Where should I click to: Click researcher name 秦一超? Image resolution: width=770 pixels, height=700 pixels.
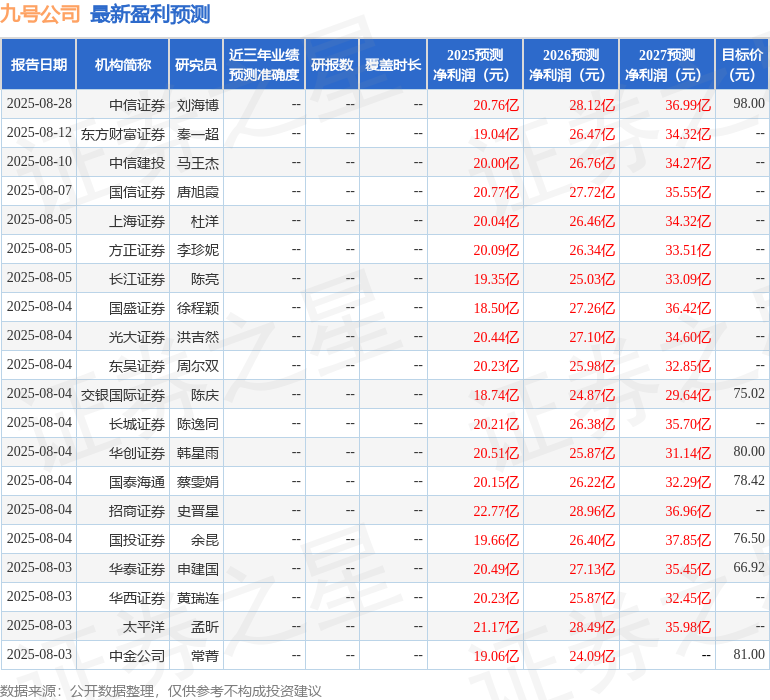197,134
